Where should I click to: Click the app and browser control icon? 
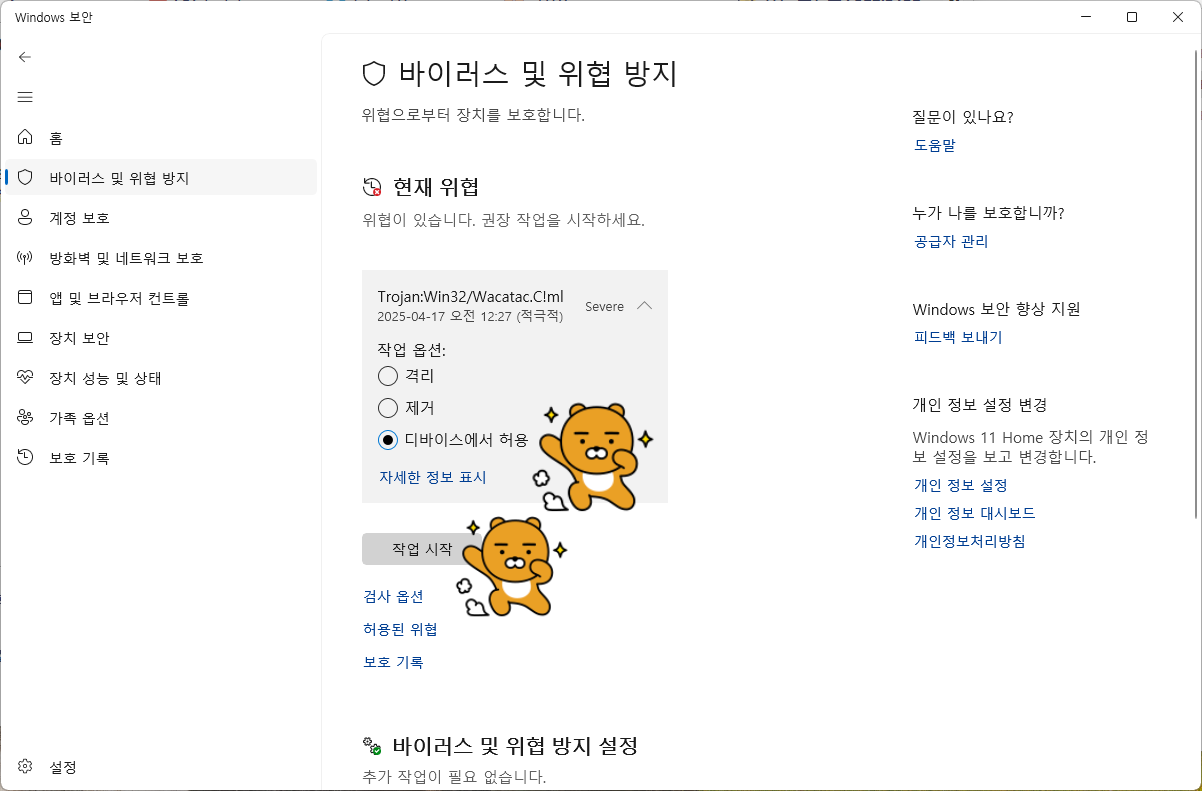click(25, 297)
